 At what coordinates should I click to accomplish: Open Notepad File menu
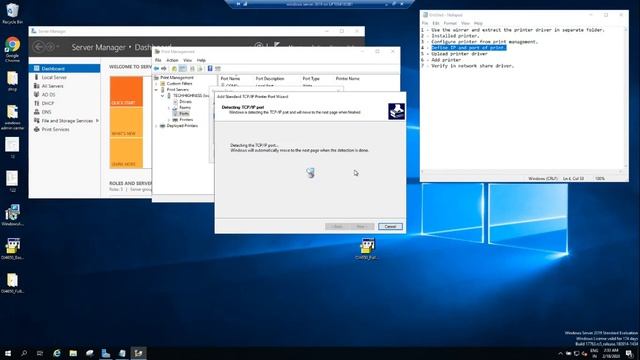coord(425,23)
